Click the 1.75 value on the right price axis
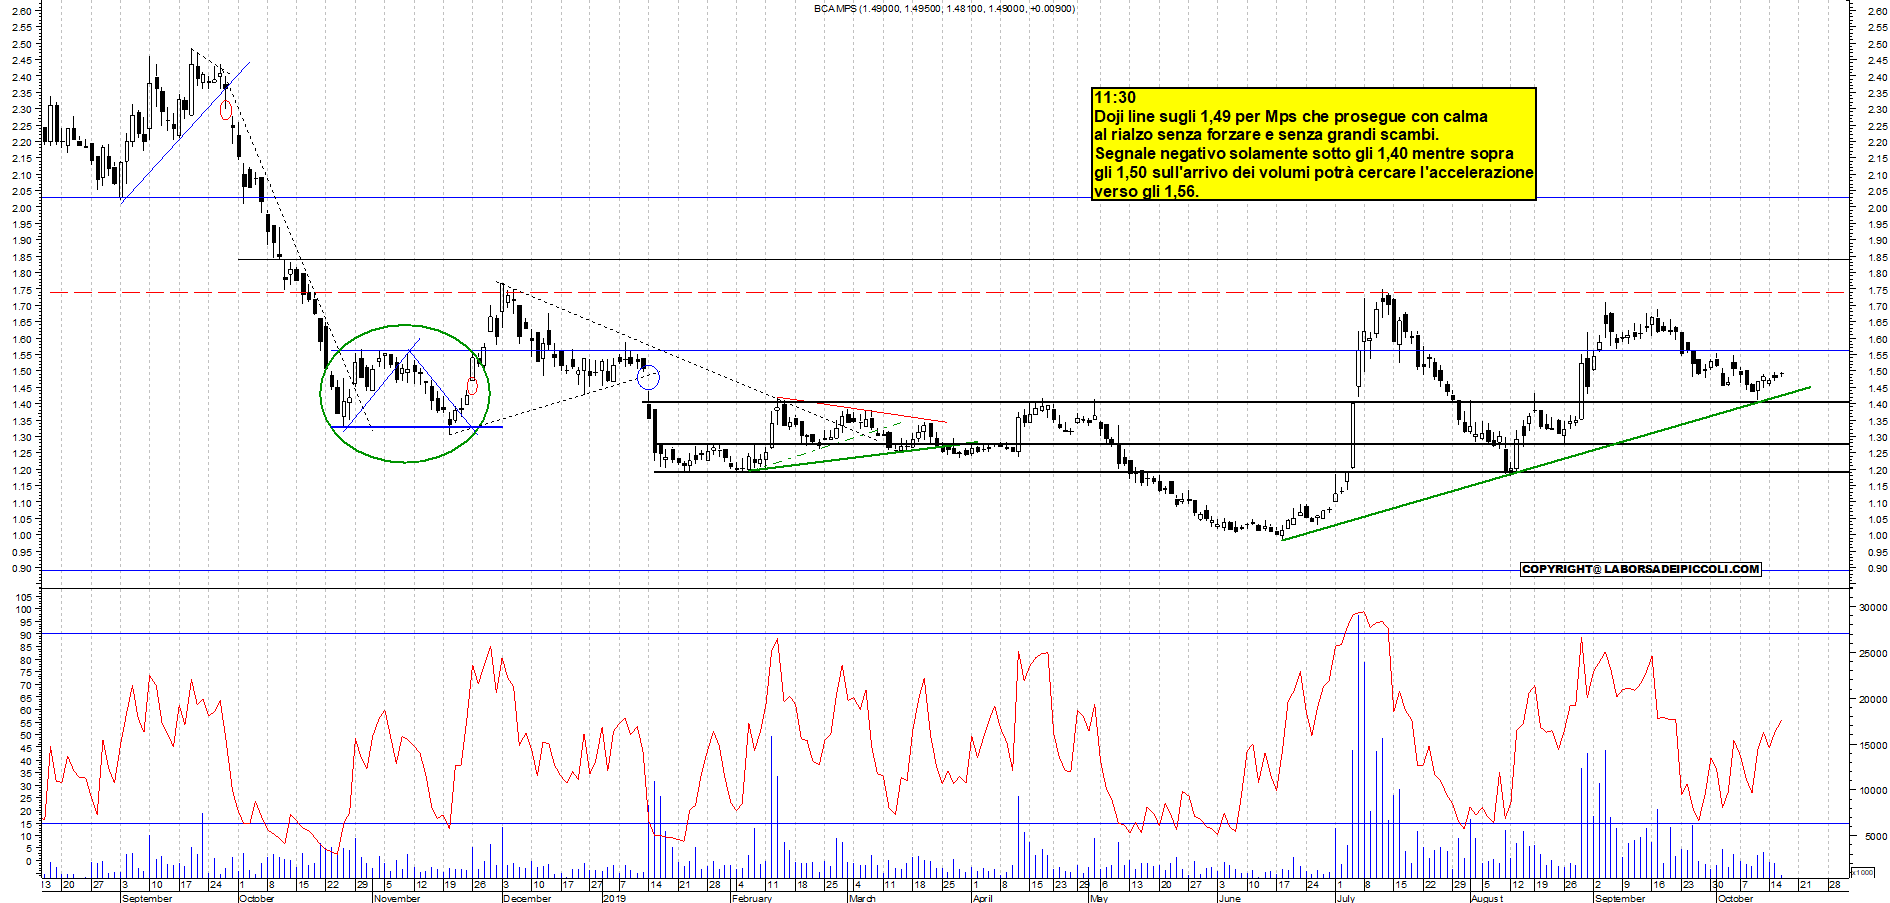The height and width of the screenshot is (903, 1890). point(1876,290)
